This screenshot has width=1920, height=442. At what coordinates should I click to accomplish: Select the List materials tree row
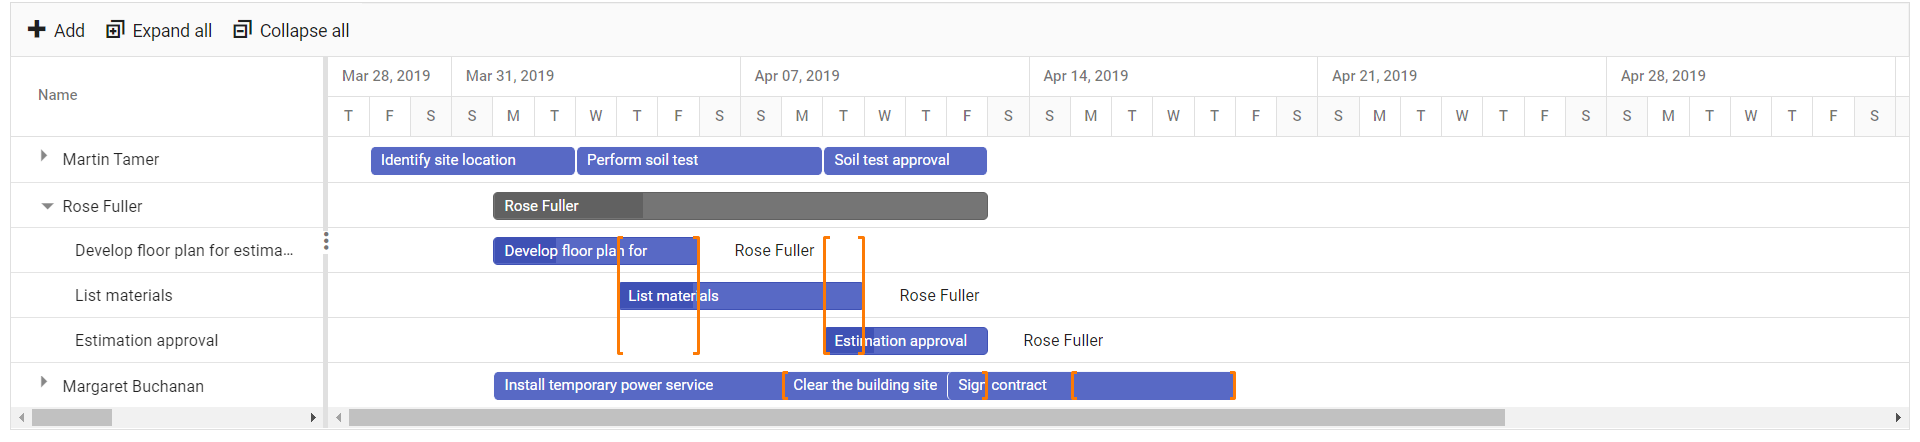point(167,295)
